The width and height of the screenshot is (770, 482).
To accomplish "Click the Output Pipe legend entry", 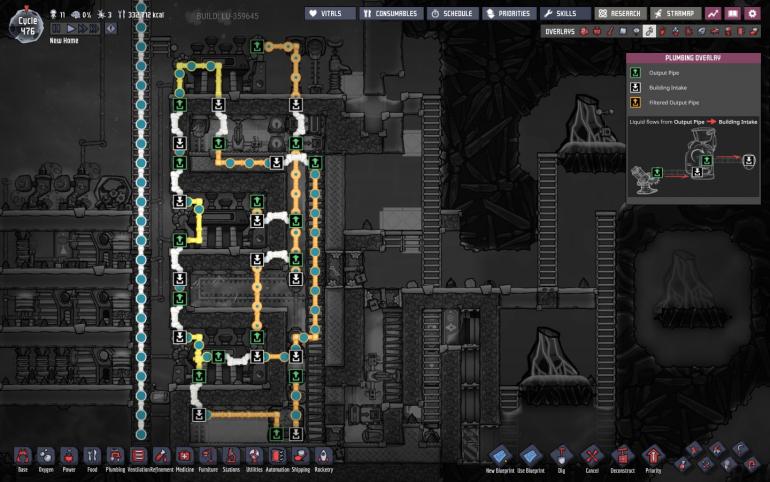I will point(656,73).
